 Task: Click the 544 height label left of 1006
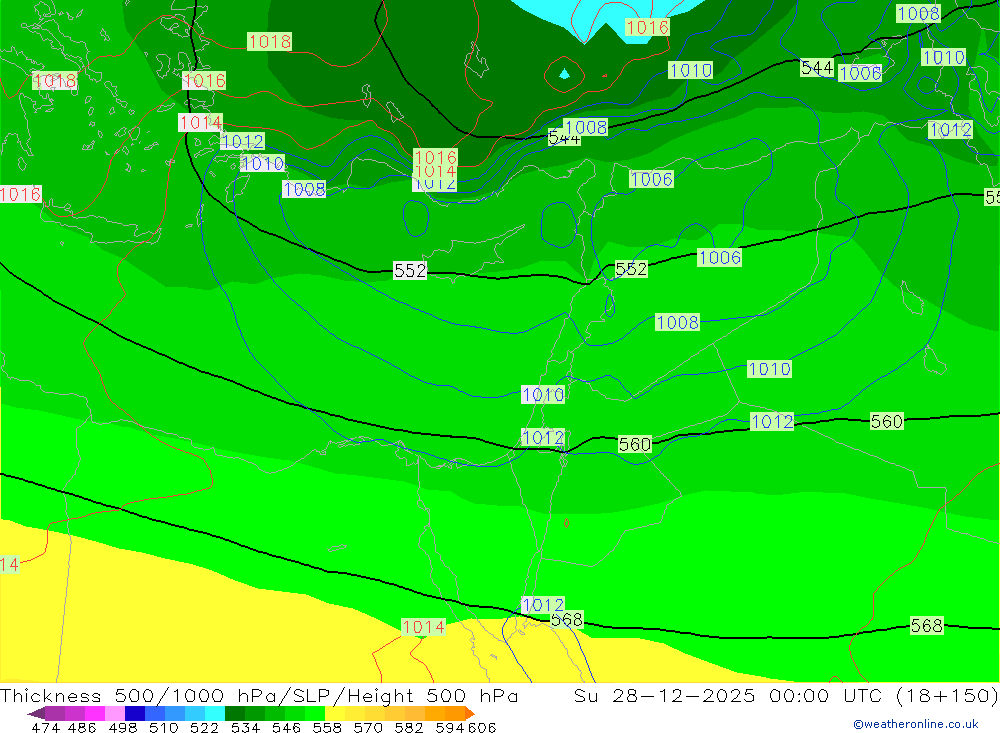tap(817, 68)
